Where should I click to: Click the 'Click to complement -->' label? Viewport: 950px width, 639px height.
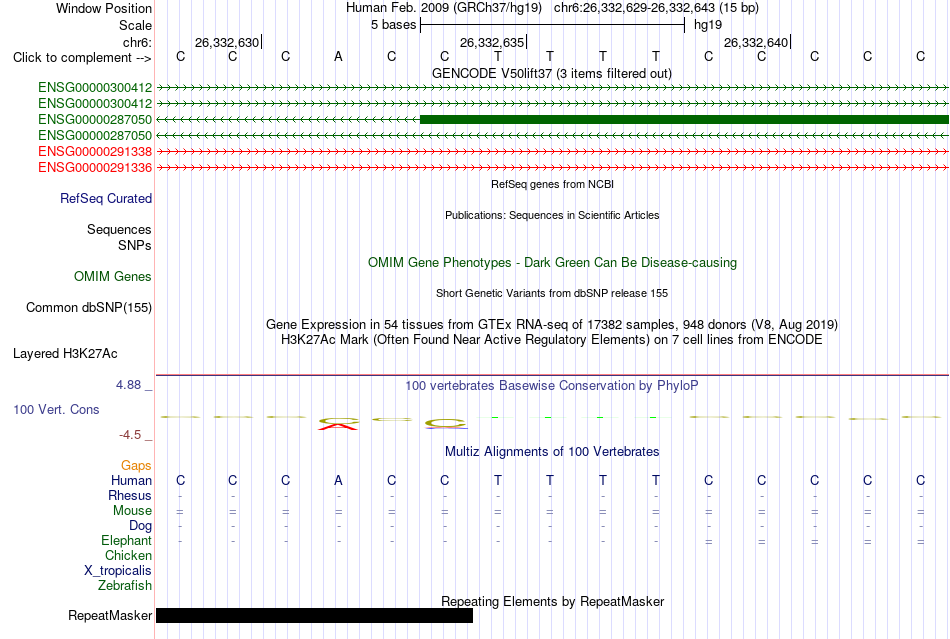82,58
